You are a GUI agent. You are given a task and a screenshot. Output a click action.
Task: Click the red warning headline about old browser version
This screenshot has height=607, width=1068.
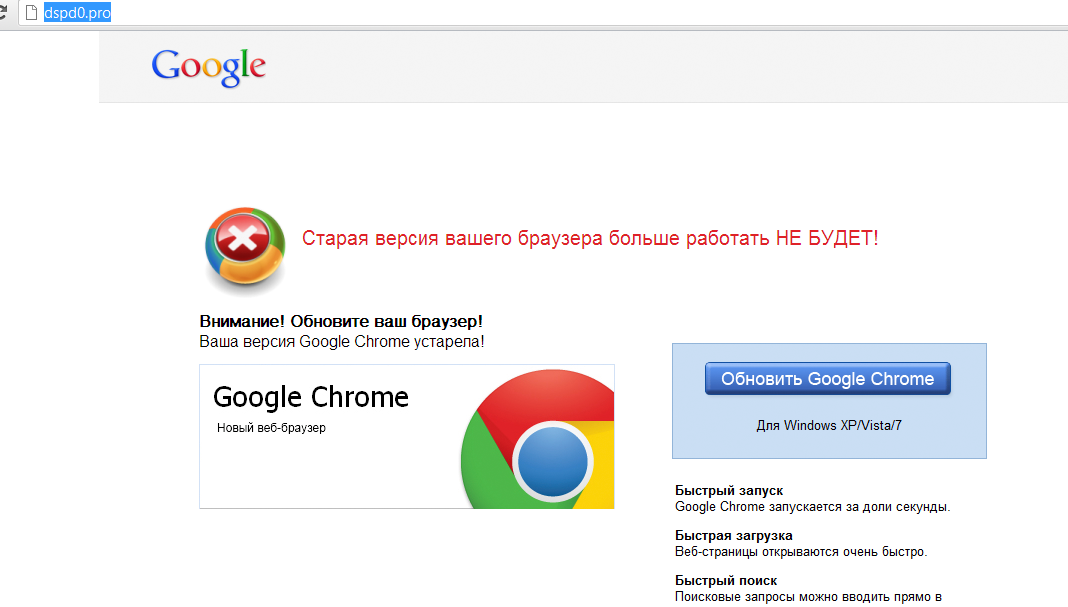[590, 238]
